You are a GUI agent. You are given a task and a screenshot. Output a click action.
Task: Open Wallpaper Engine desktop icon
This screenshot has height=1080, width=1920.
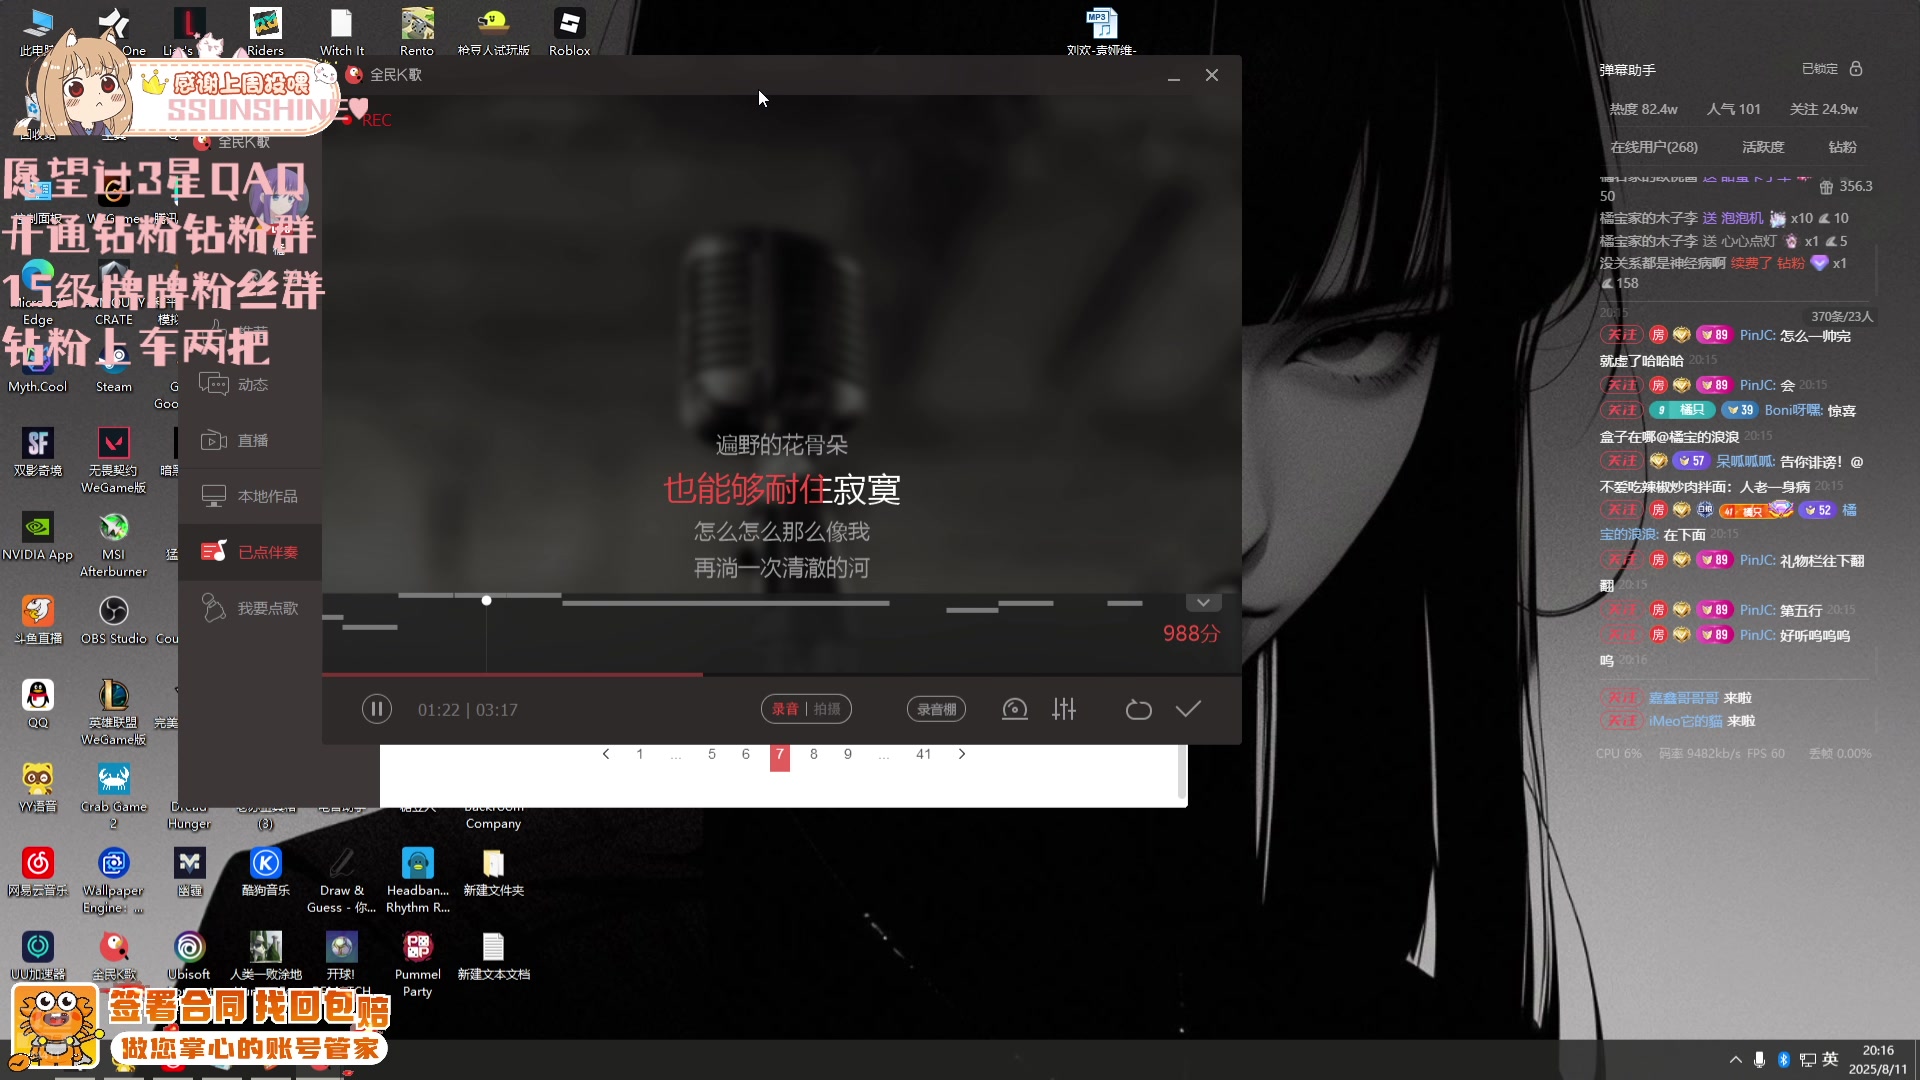click(114, 880)
